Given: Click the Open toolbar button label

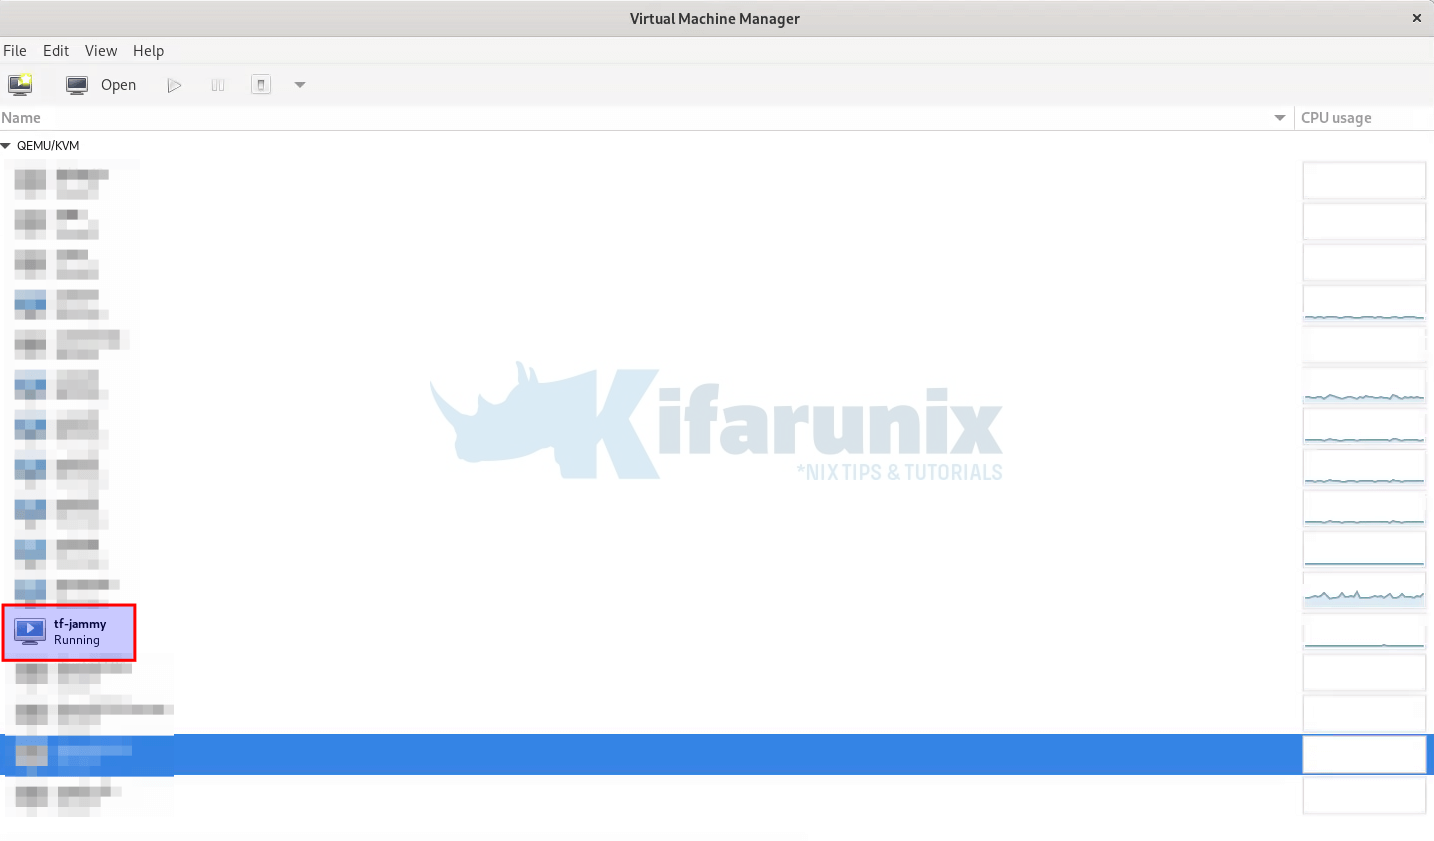Looking at the screenshot, I should (118, 85).
